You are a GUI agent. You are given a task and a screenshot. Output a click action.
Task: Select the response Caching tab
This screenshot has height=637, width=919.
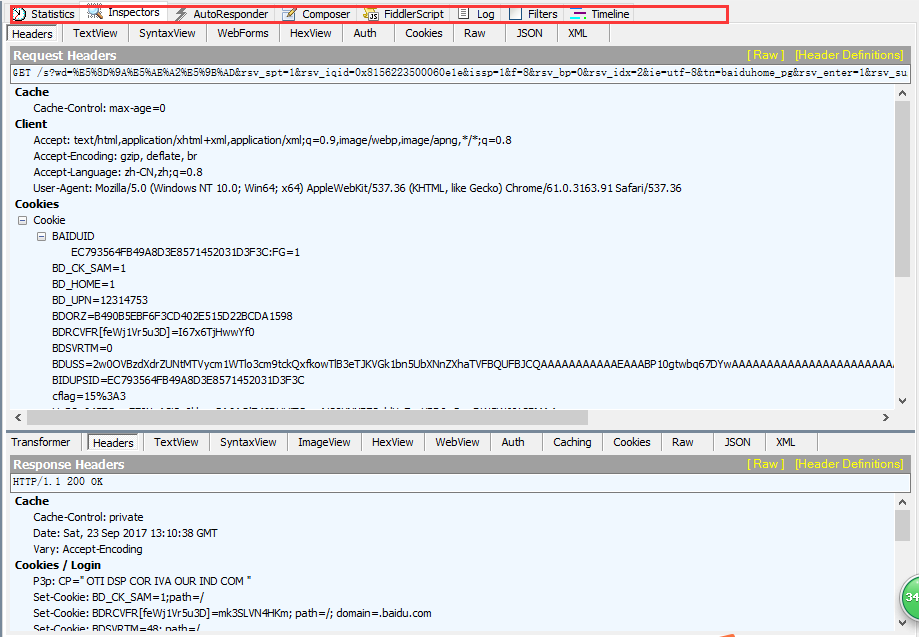tap(572, 442)
